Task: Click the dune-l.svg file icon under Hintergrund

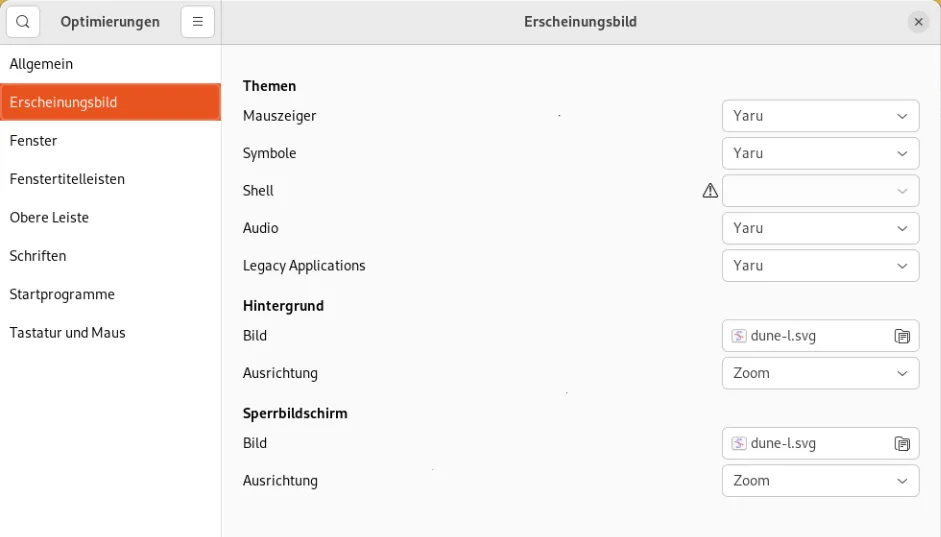Action: [739, 336]
